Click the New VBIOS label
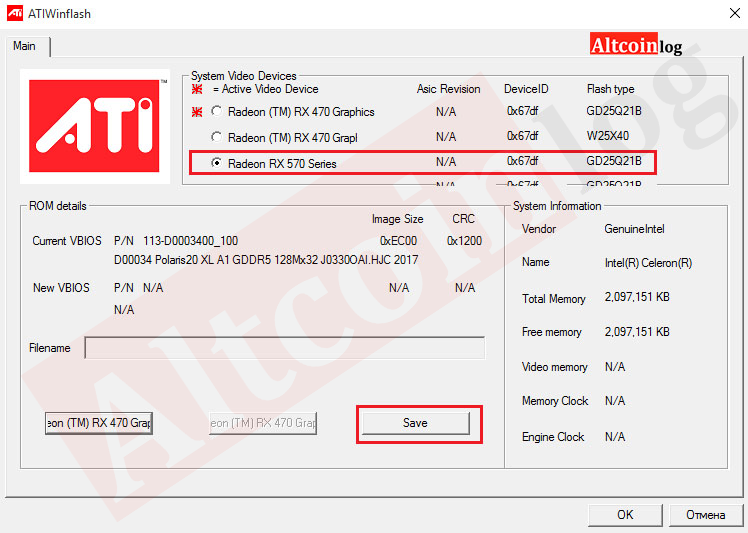 (x=61, y=288)
